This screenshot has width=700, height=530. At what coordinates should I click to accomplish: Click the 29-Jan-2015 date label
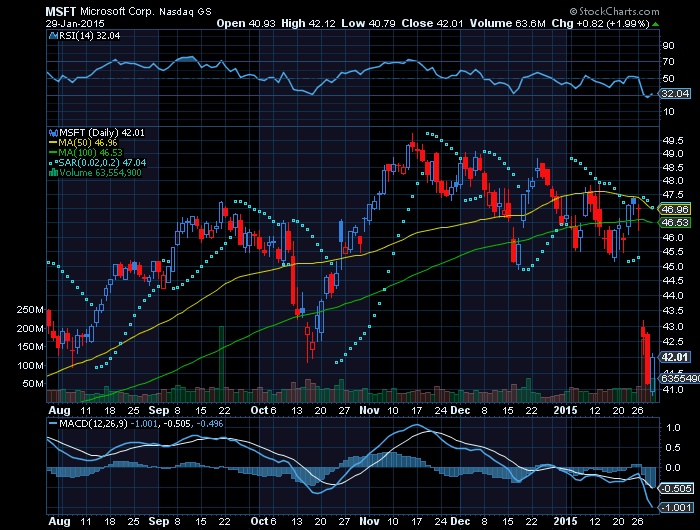point(75,23)
